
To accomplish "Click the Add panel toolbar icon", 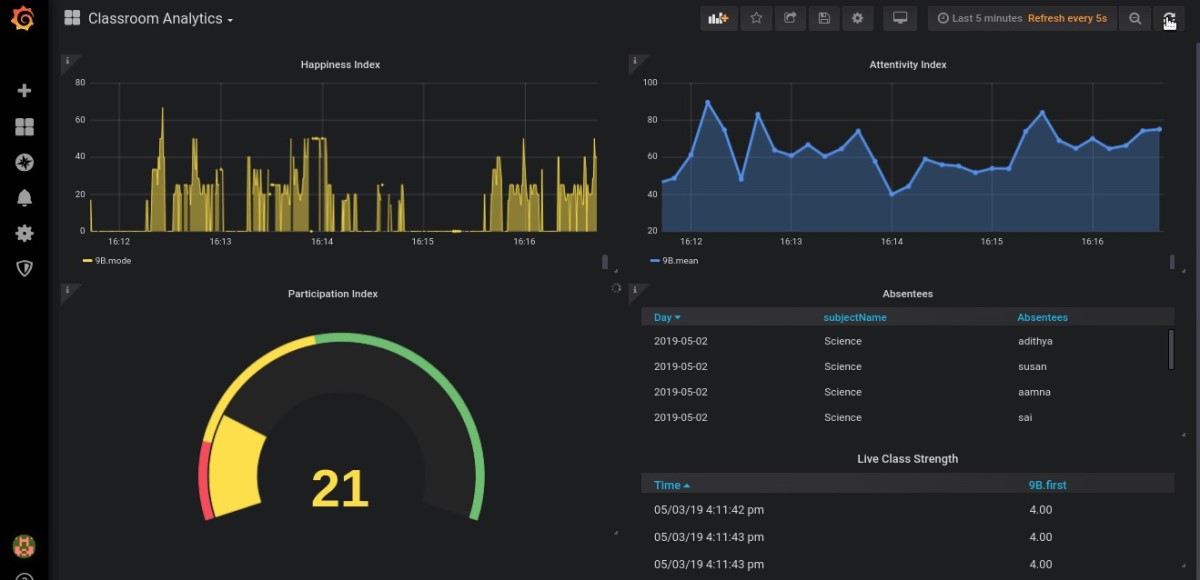I will (718, 18).
